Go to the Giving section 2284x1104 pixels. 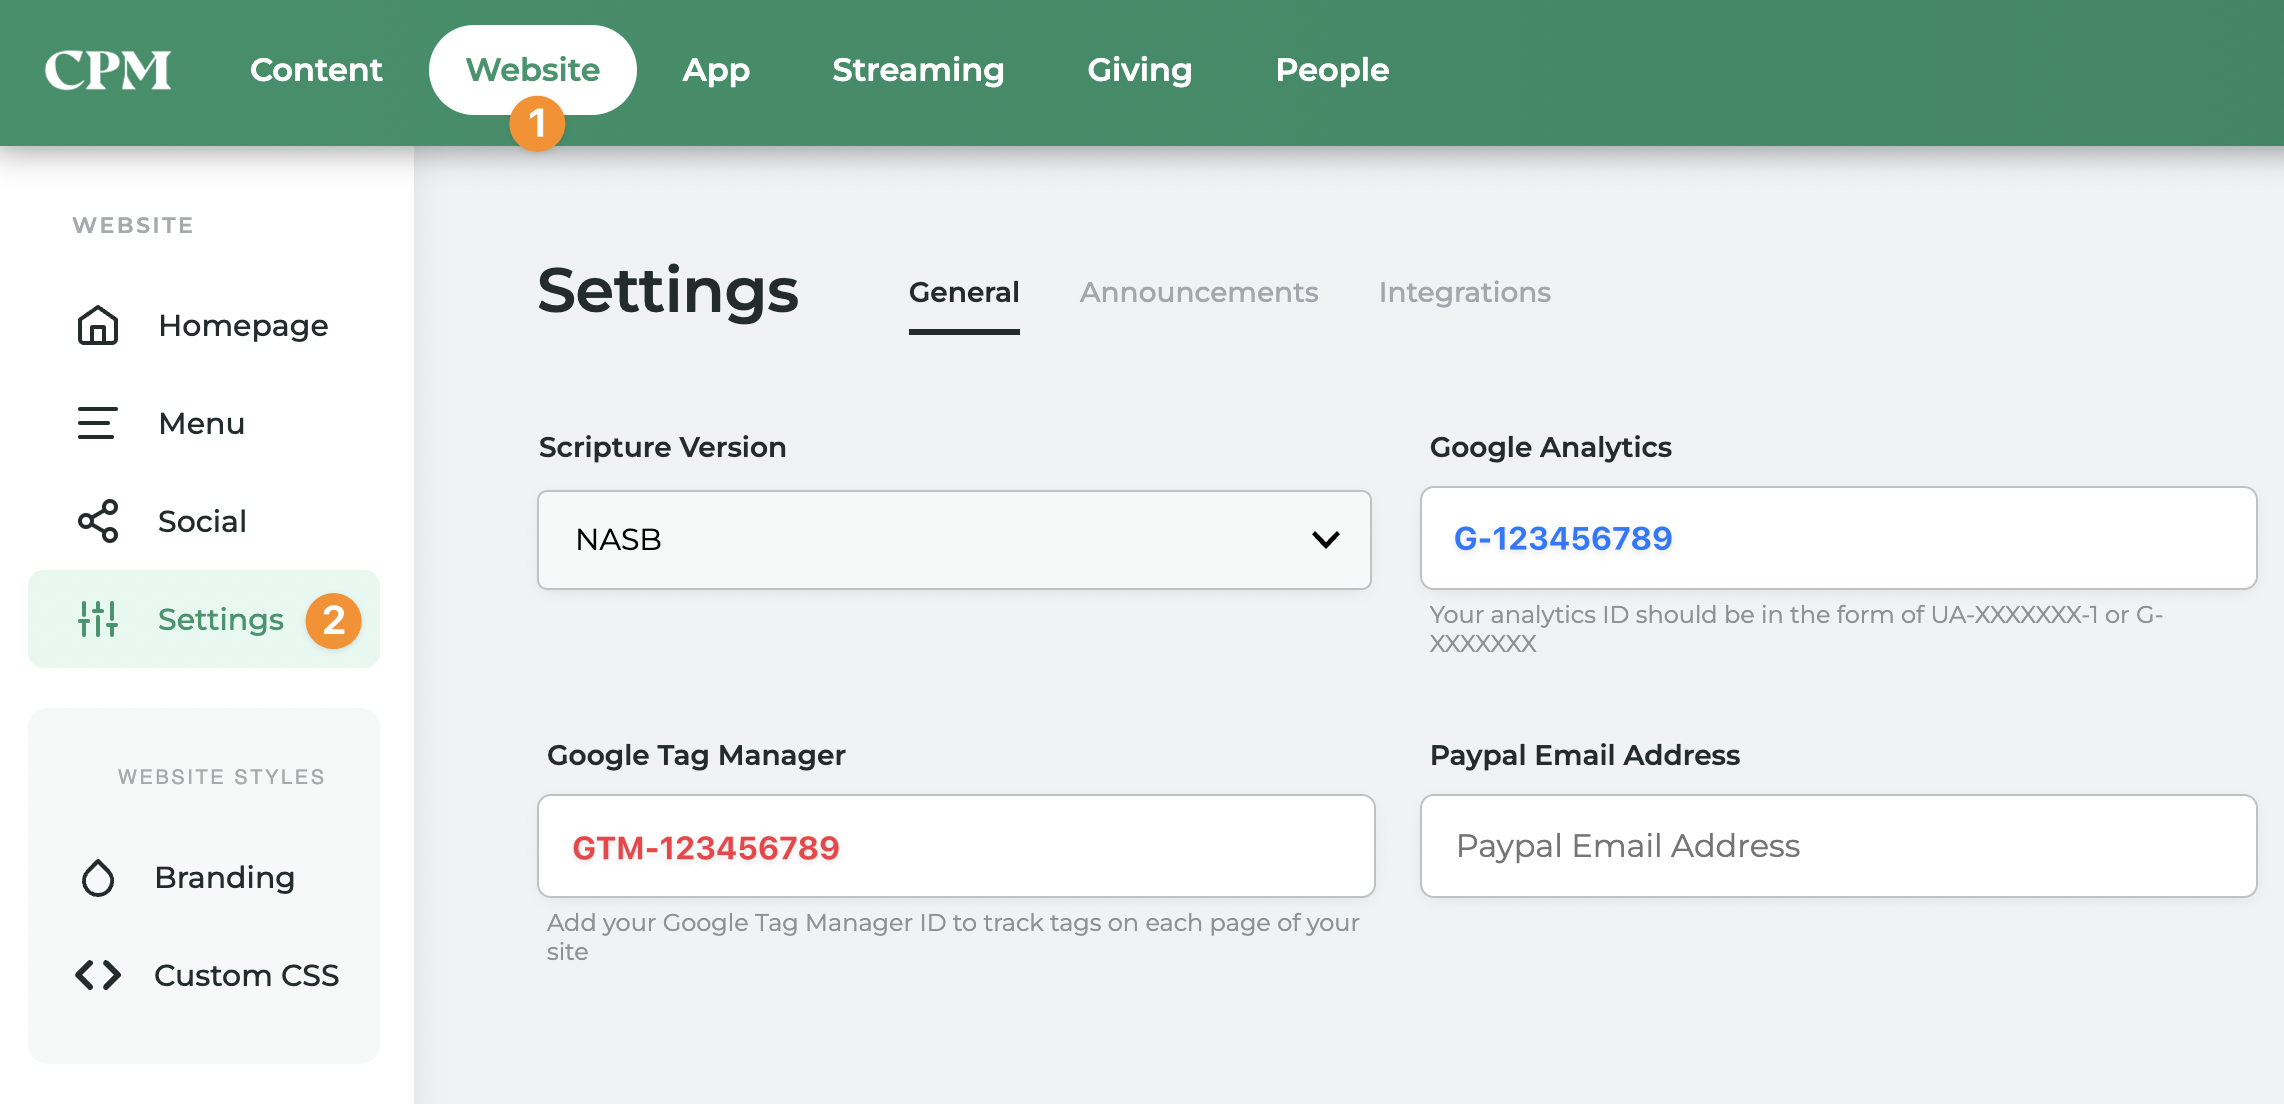click(1139, 70)
